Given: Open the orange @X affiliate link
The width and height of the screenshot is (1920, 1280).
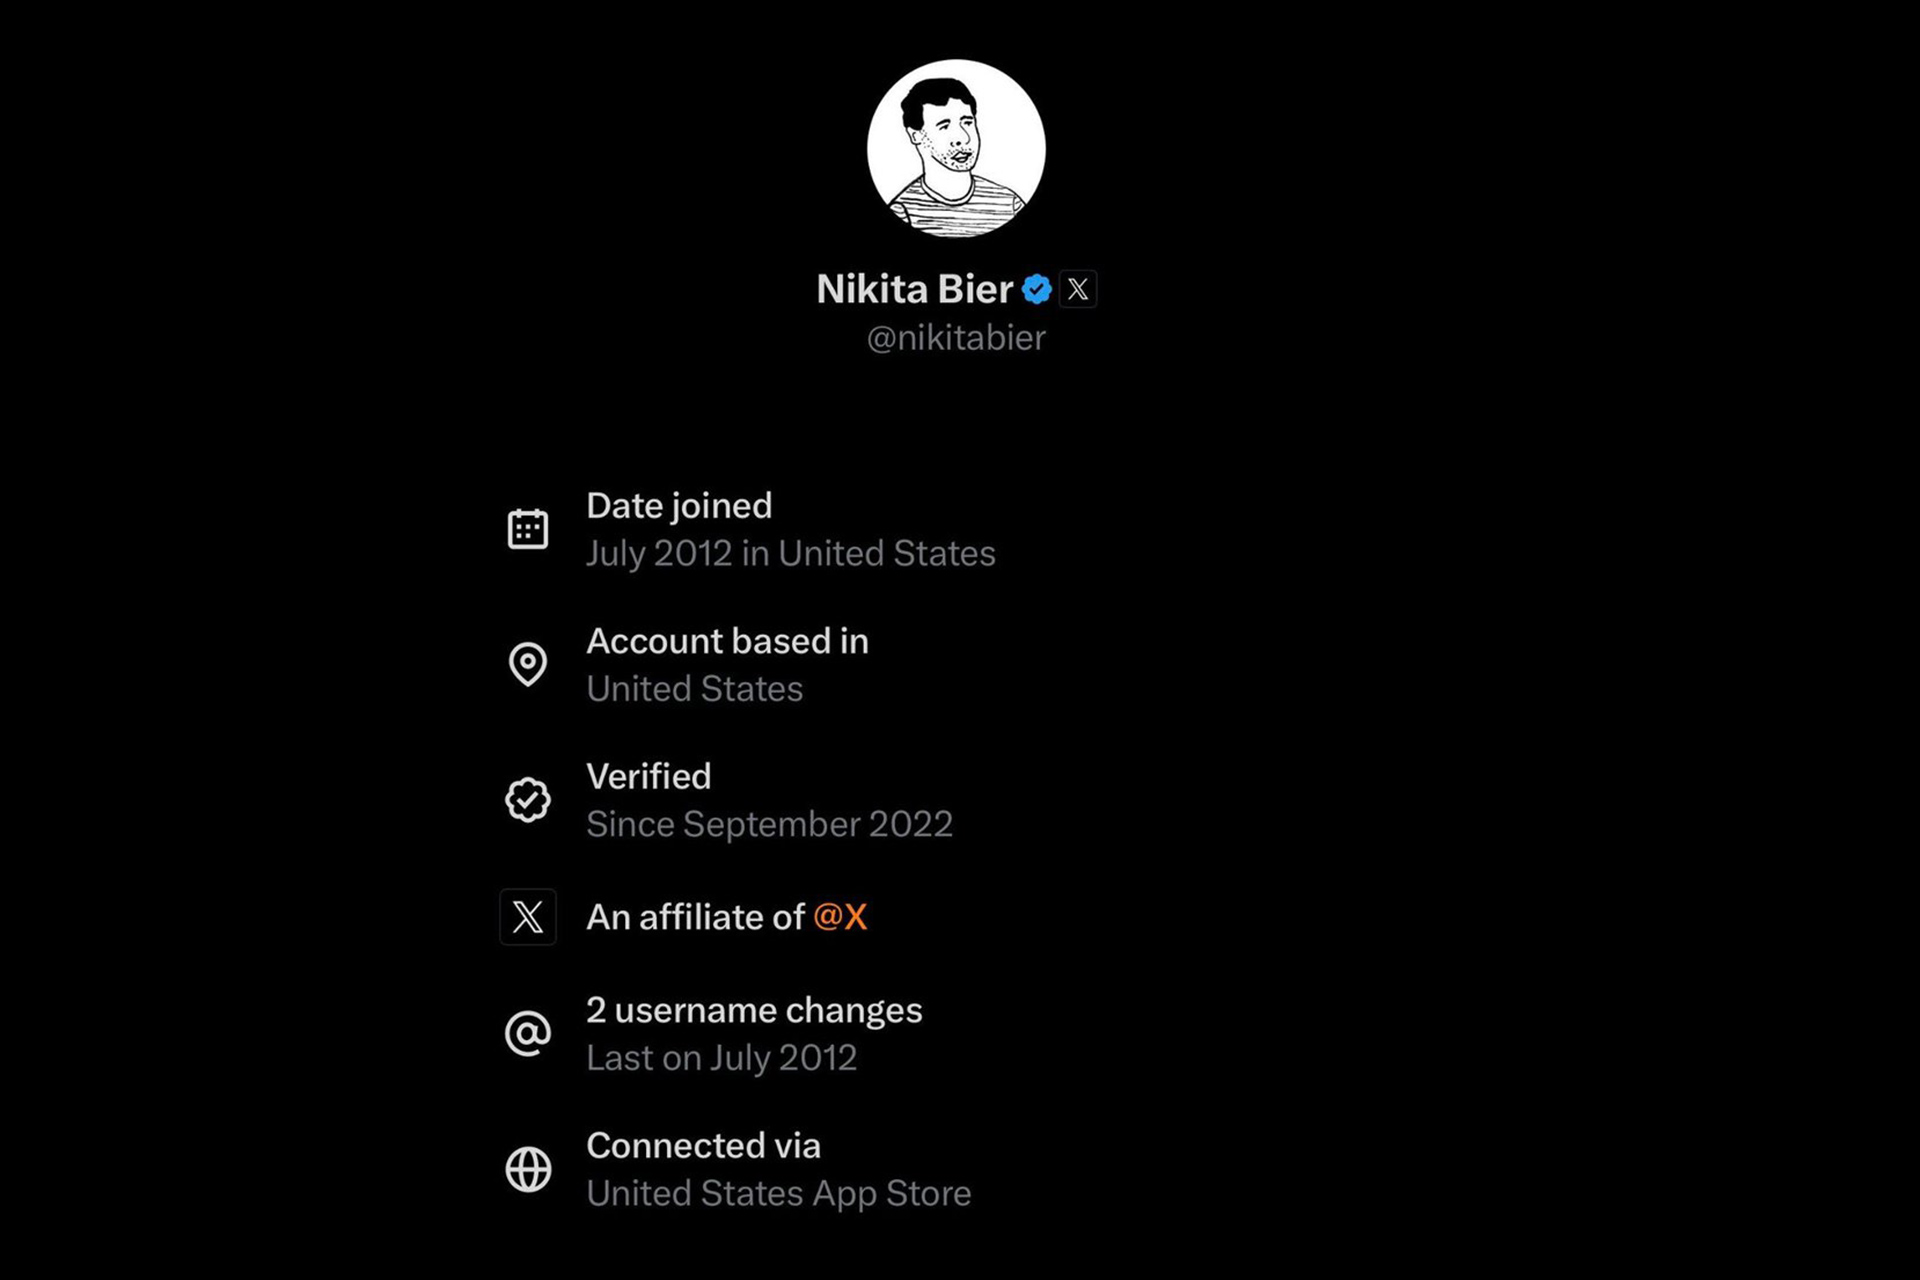Looking at the screenshot, I should 840,917.
